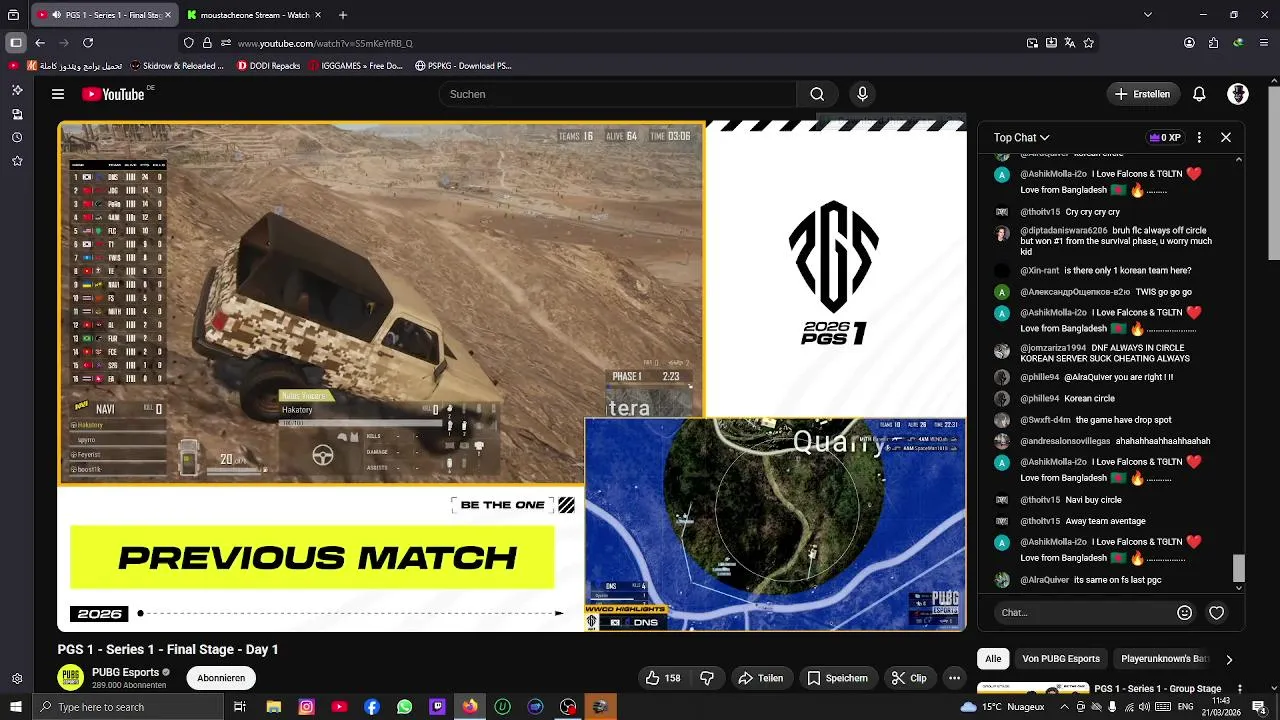Switch to moustacheone Stream tab
This screenshot has width=1280, height=720.
pos(254,15)
